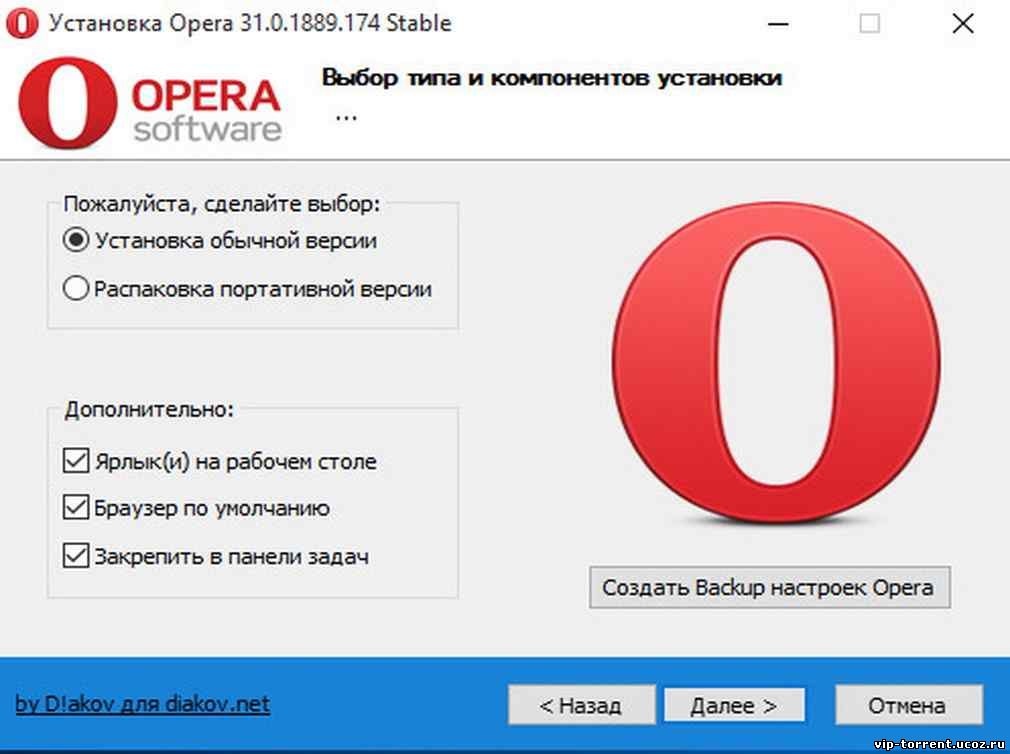Click the large red Opera O logo

click(x=776, y=363)
